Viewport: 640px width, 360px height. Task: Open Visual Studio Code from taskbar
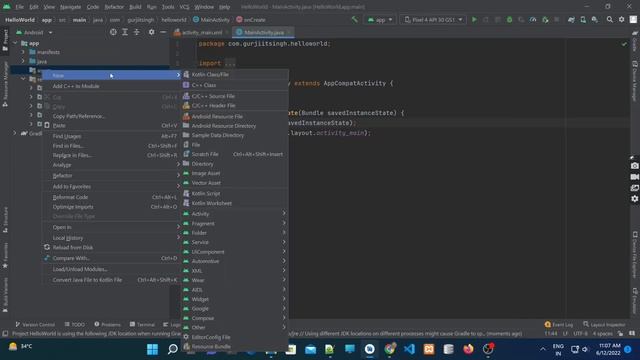tap(409, 349)
